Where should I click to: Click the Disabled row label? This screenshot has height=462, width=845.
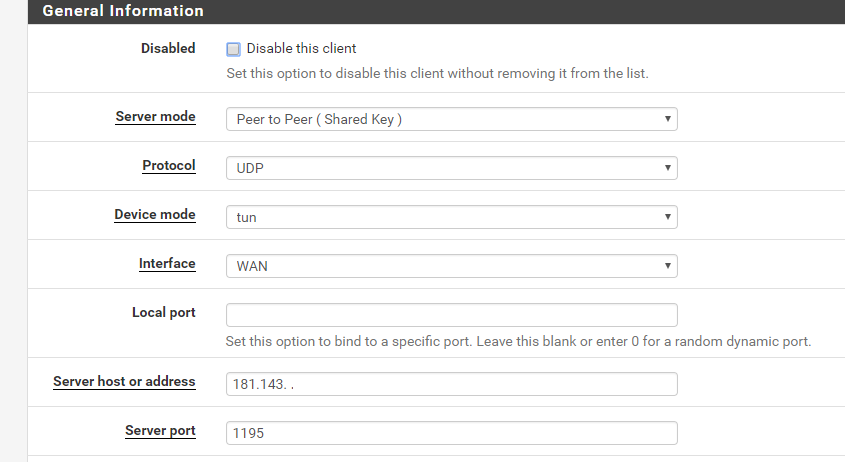168,48
